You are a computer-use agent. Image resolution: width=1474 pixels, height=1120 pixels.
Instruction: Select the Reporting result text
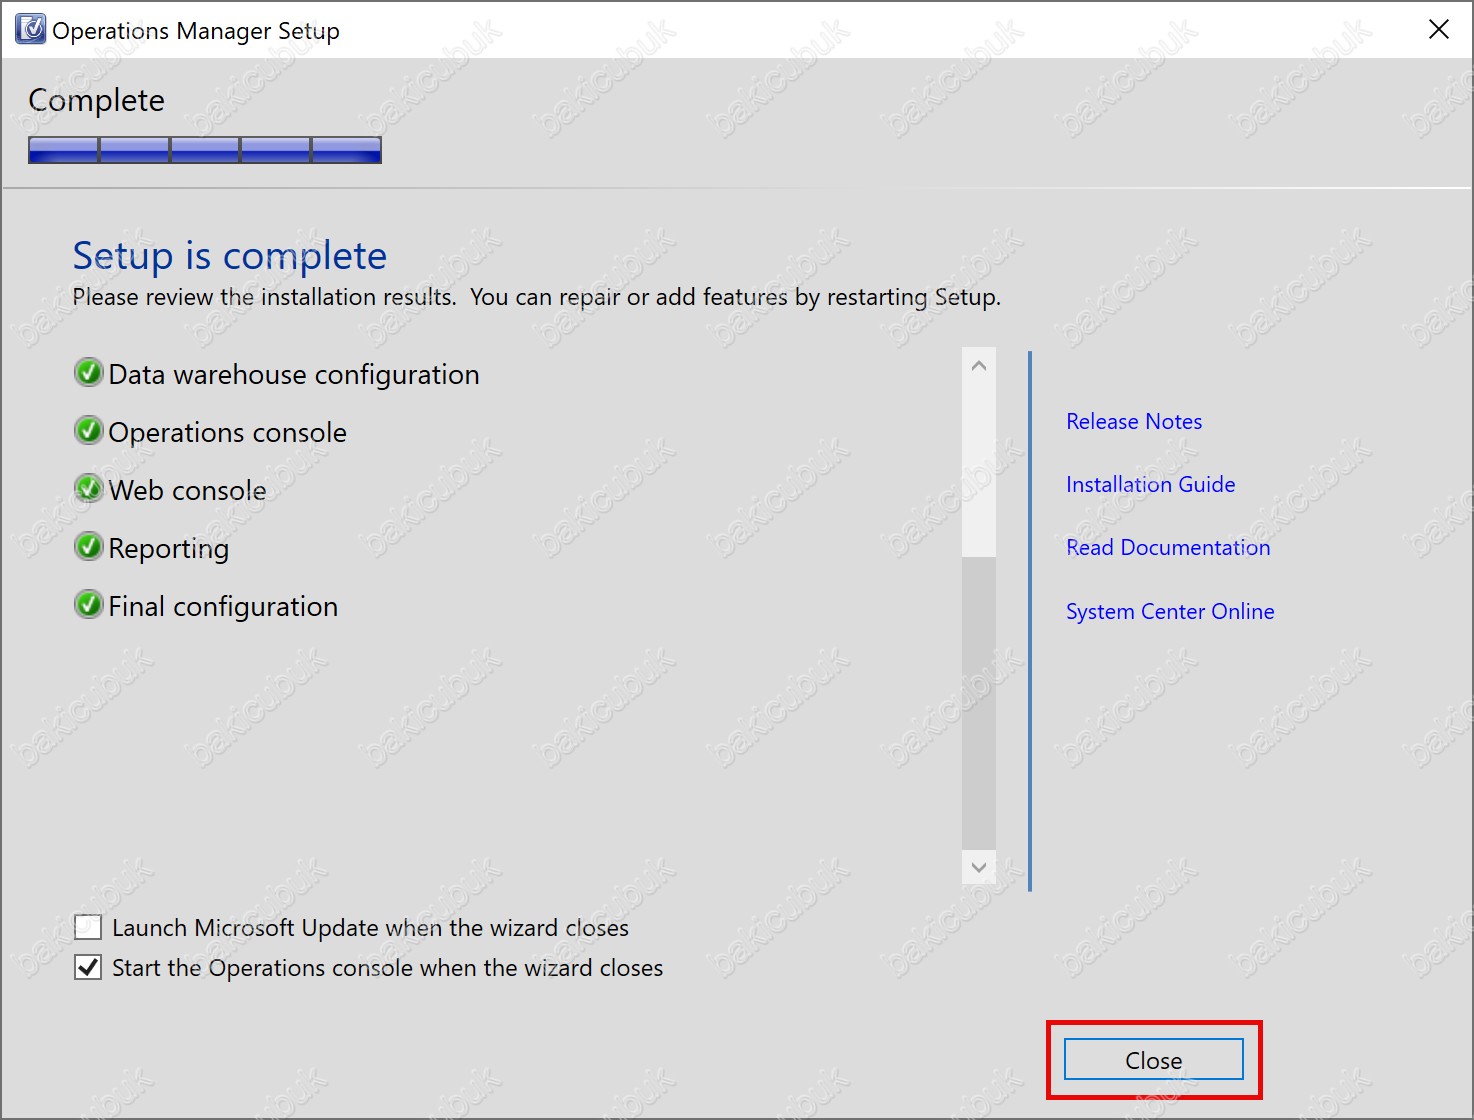[x=169, y=549]
